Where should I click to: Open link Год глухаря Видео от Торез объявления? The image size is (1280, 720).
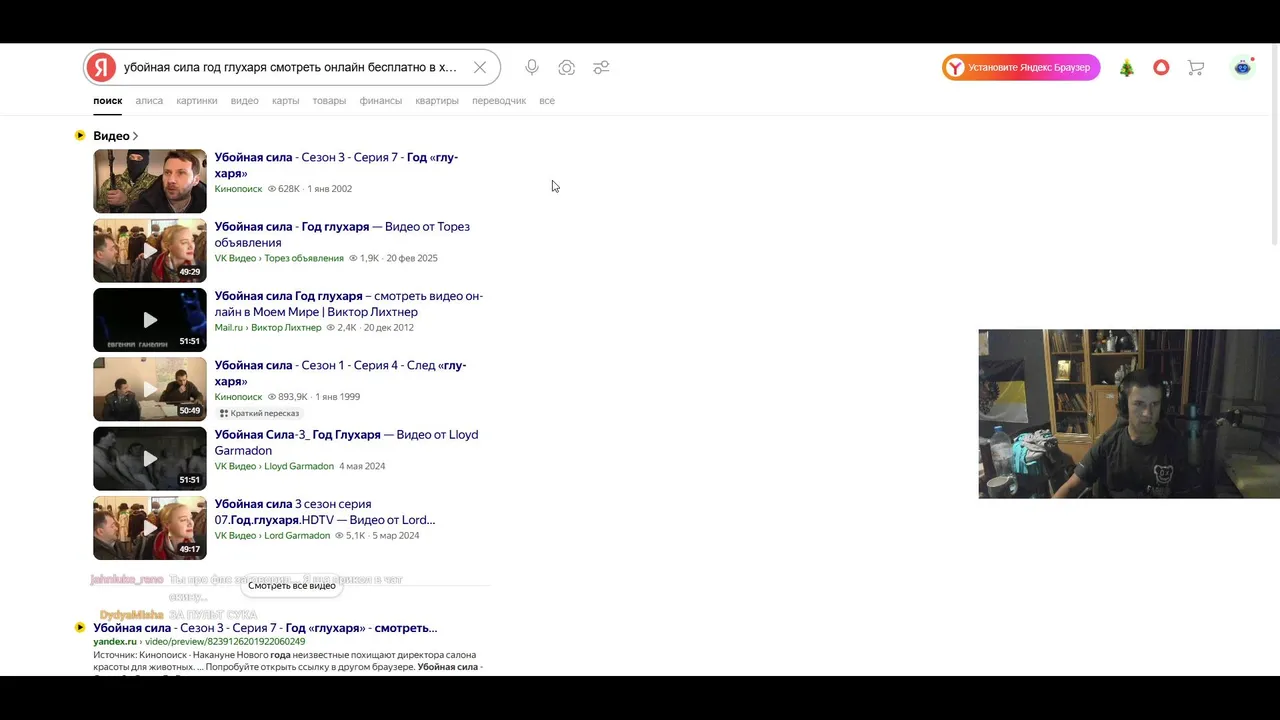[x=342, y=234]
